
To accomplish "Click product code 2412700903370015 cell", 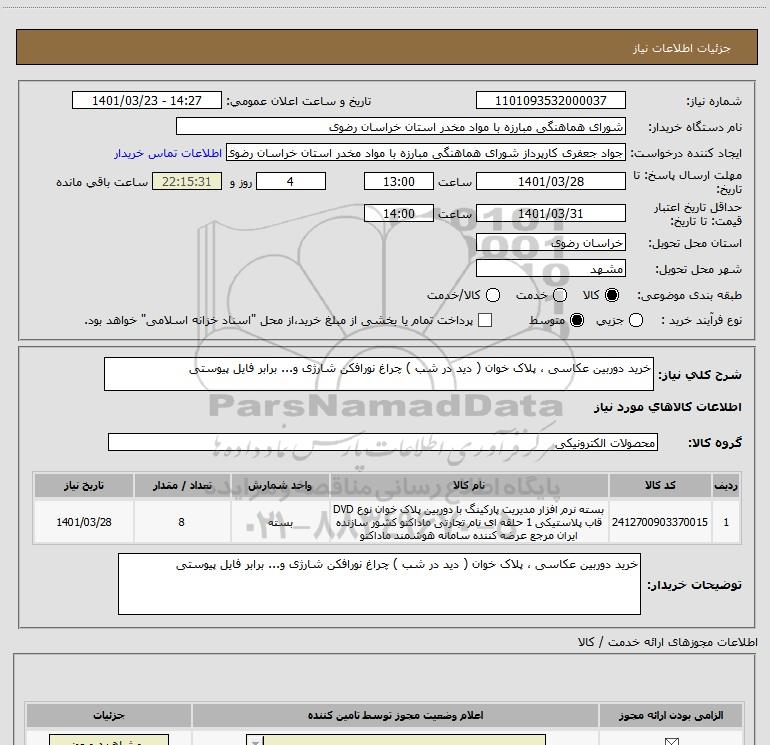I will point(660,522).
